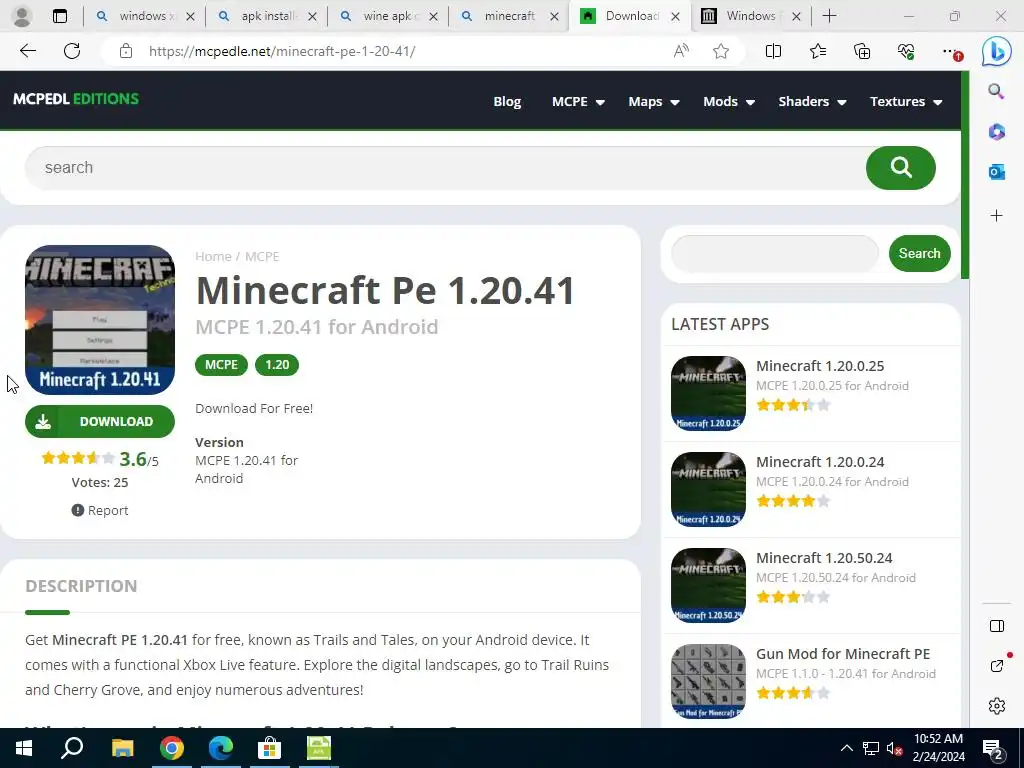Open APK installer app on taskbar
1024x768 pixels.
coord(319,748)
